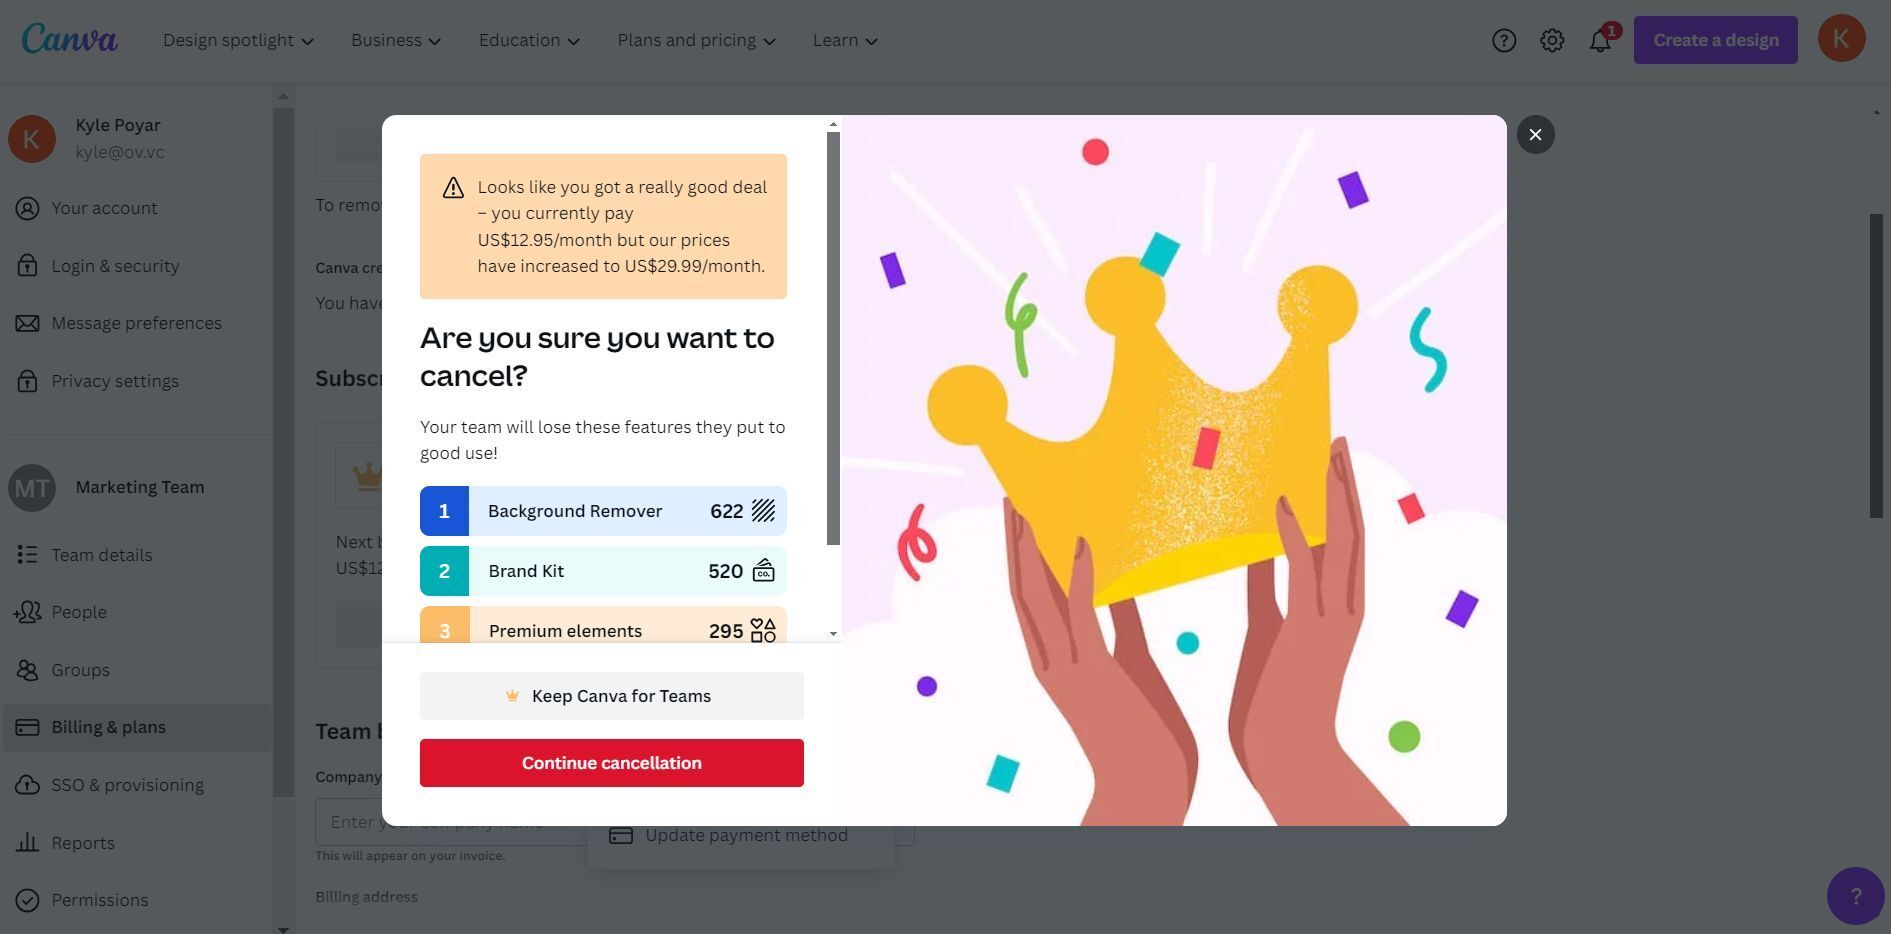1891x934 pixels.
Task: Click the dialog's vertical scrollbar
Action: point(833,338)
